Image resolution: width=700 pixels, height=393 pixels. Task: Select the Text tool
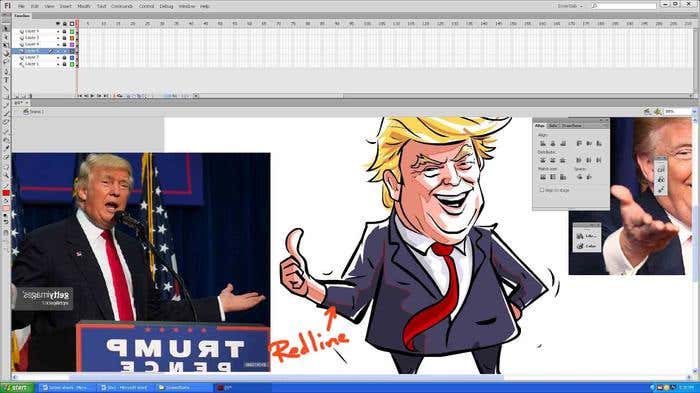[x=6, y=80]
